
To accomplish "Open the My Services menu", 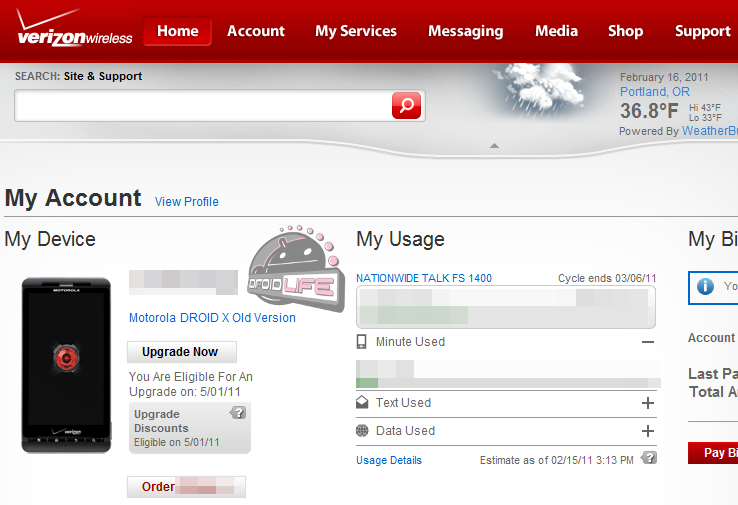I will pyautogui.click(x=356, y=31).
